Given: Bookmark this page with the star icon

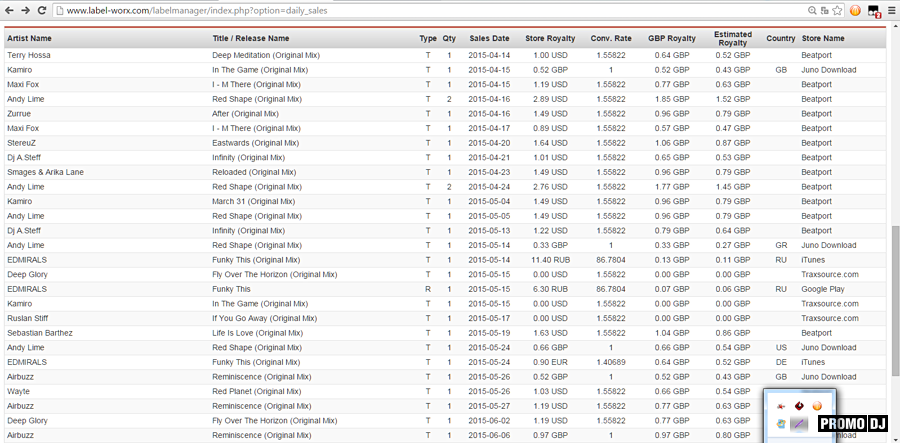Looking at the screenshot, I should click(x=835, y=10).
